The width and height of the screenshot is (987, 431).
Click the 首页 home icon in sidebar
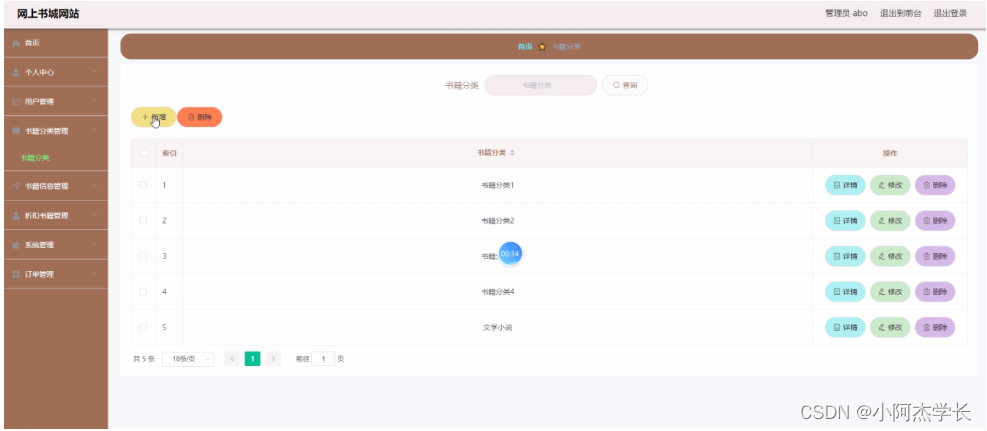click(16, 43)
